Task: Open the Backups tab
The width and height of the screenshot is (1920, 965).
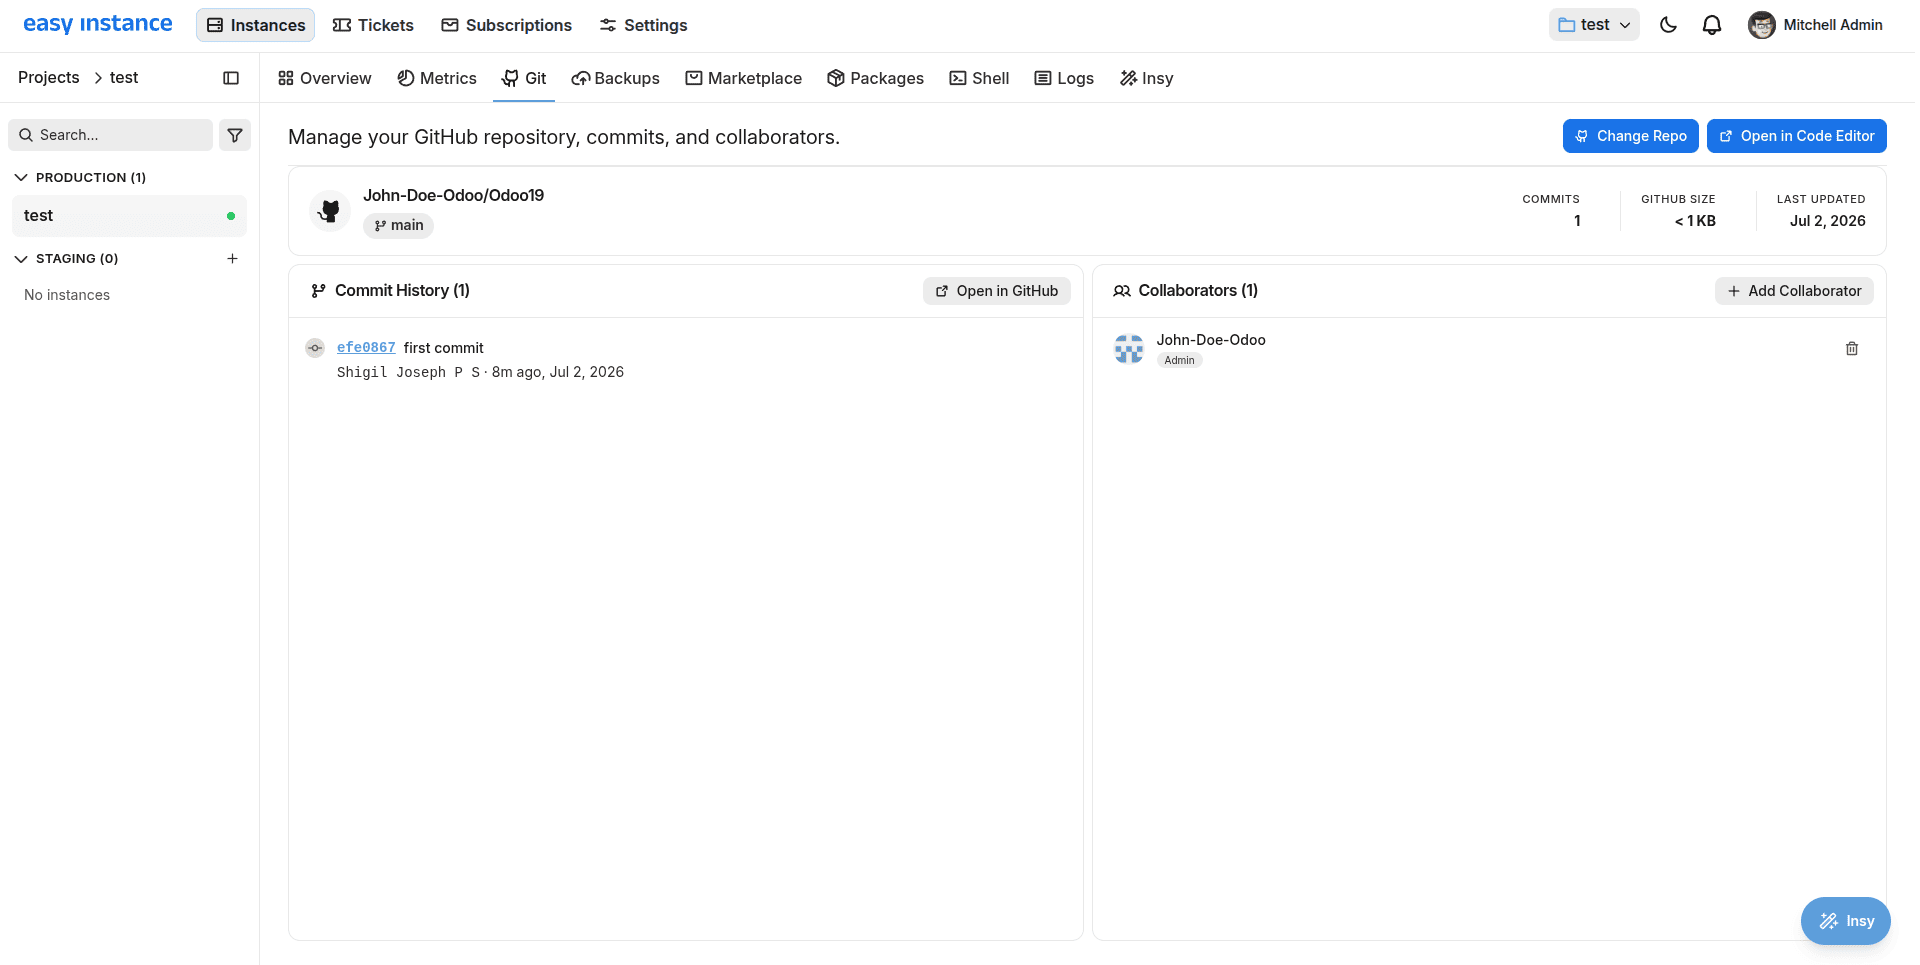Action: click(616, 78)
